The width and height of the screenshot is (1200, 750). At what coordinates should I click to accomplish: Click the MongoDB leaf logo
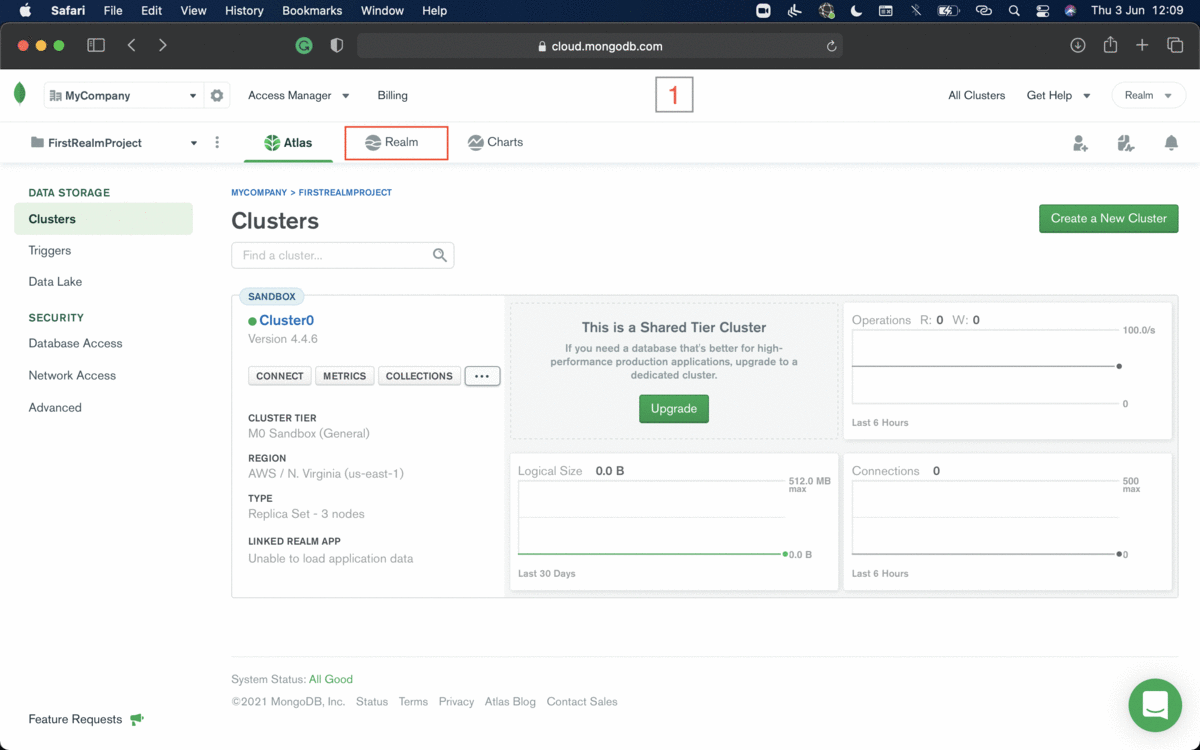(19, 92)
